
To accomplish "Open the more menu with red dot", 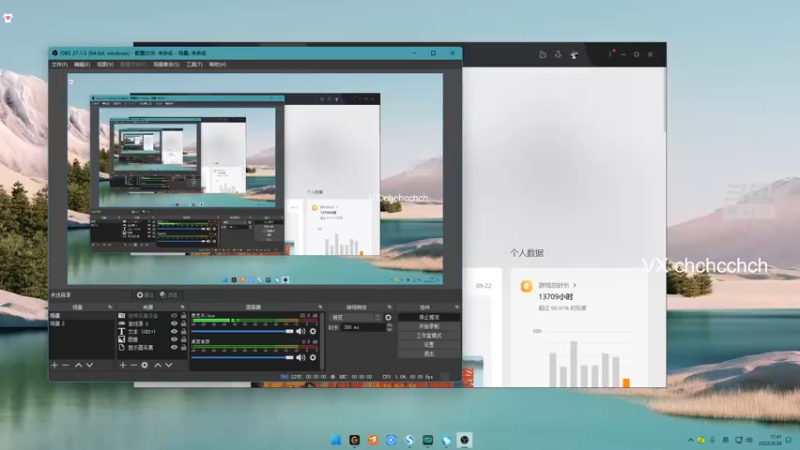I will (x=611, y=54).
